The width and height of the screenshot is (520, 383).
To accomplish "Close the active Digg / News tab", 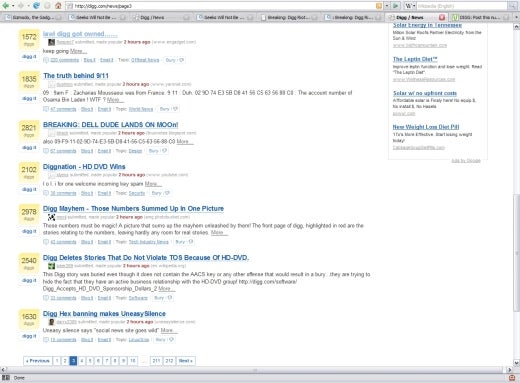I will pyautogui.click(x=442, y=17).
